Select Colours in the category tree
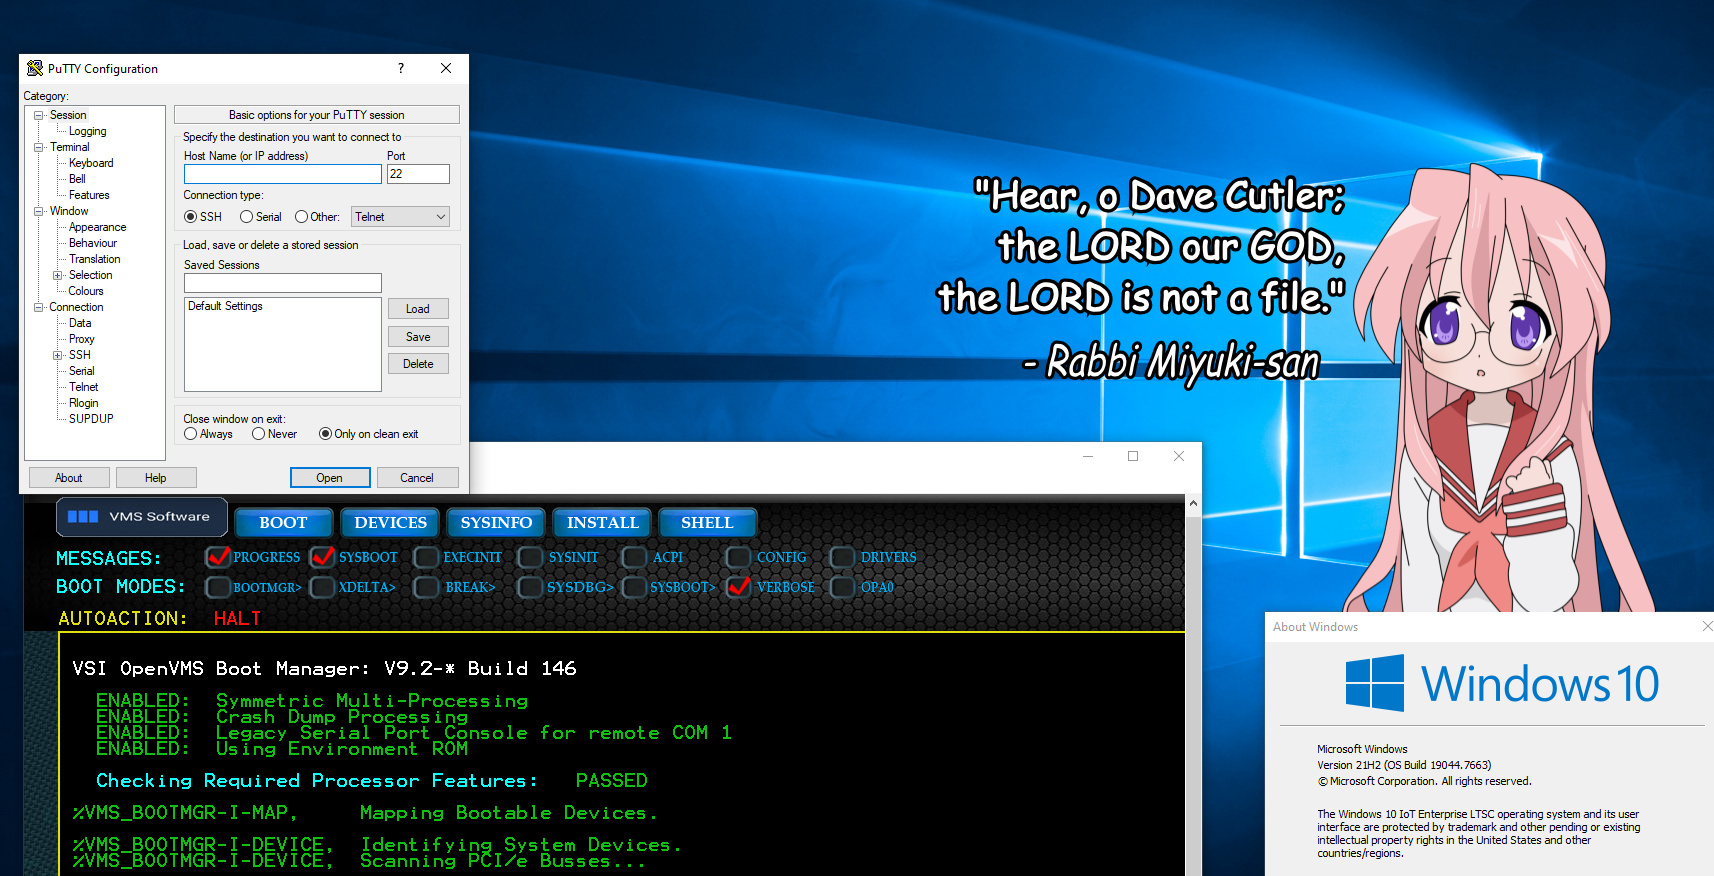 click(86, 291)
